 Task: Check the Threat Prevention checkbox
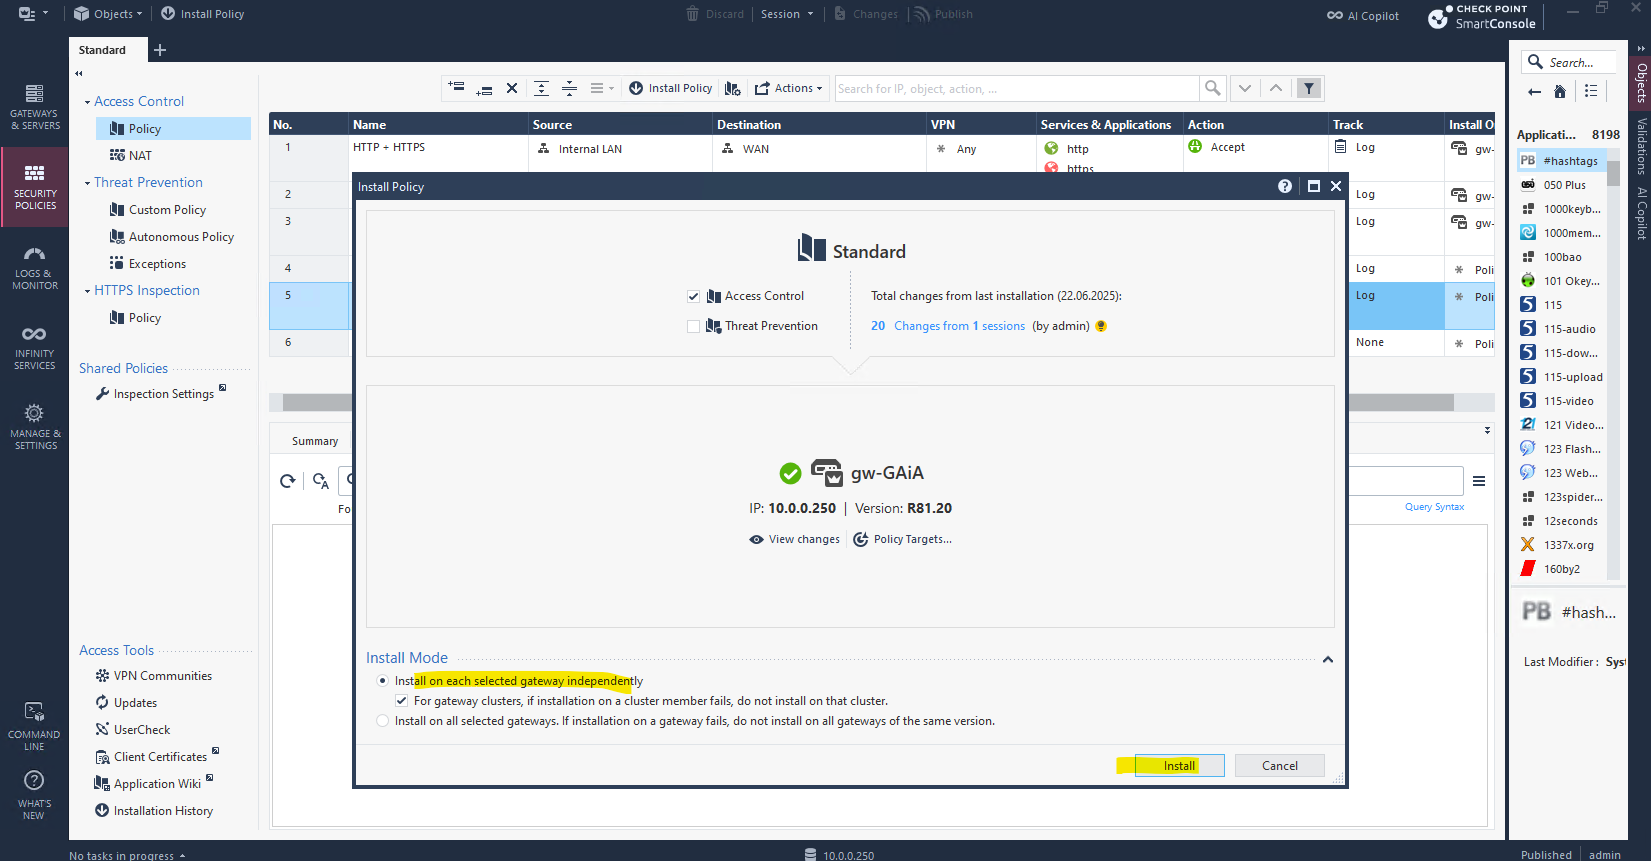[693, 326]
